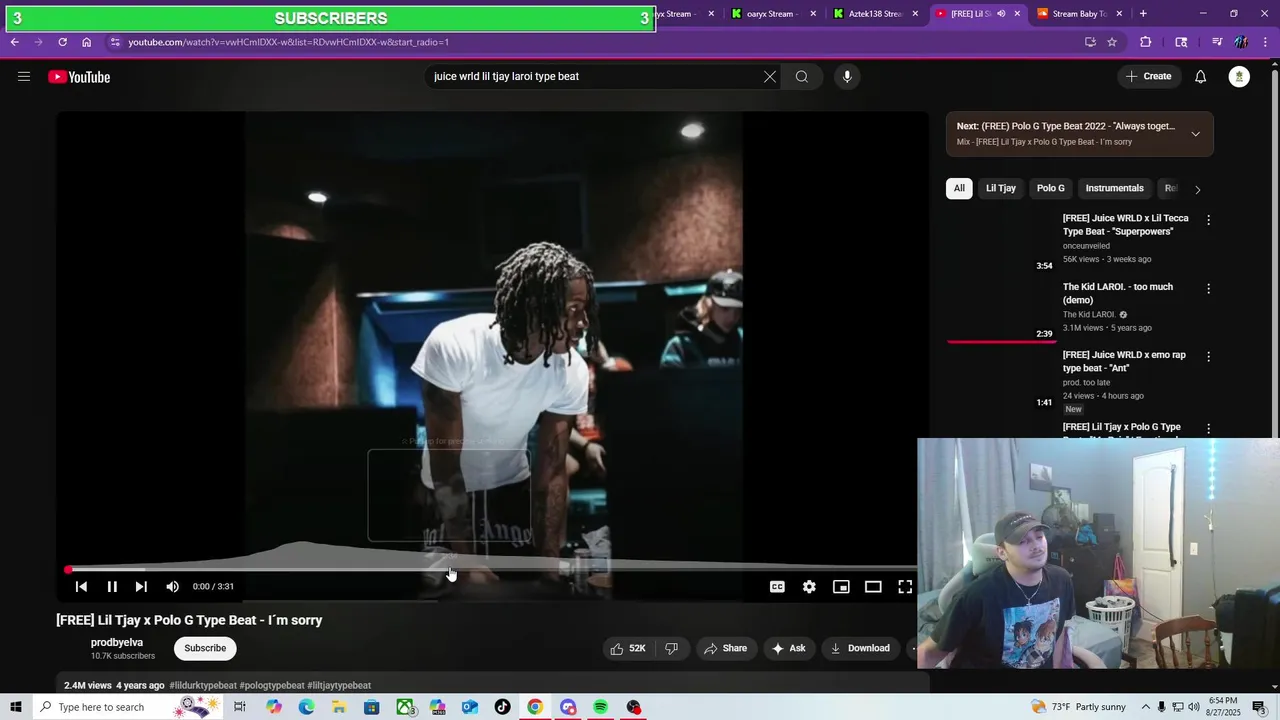Click the Windows taskbar search box
The width and height of the screenshot is (1280, 720).
128,707
